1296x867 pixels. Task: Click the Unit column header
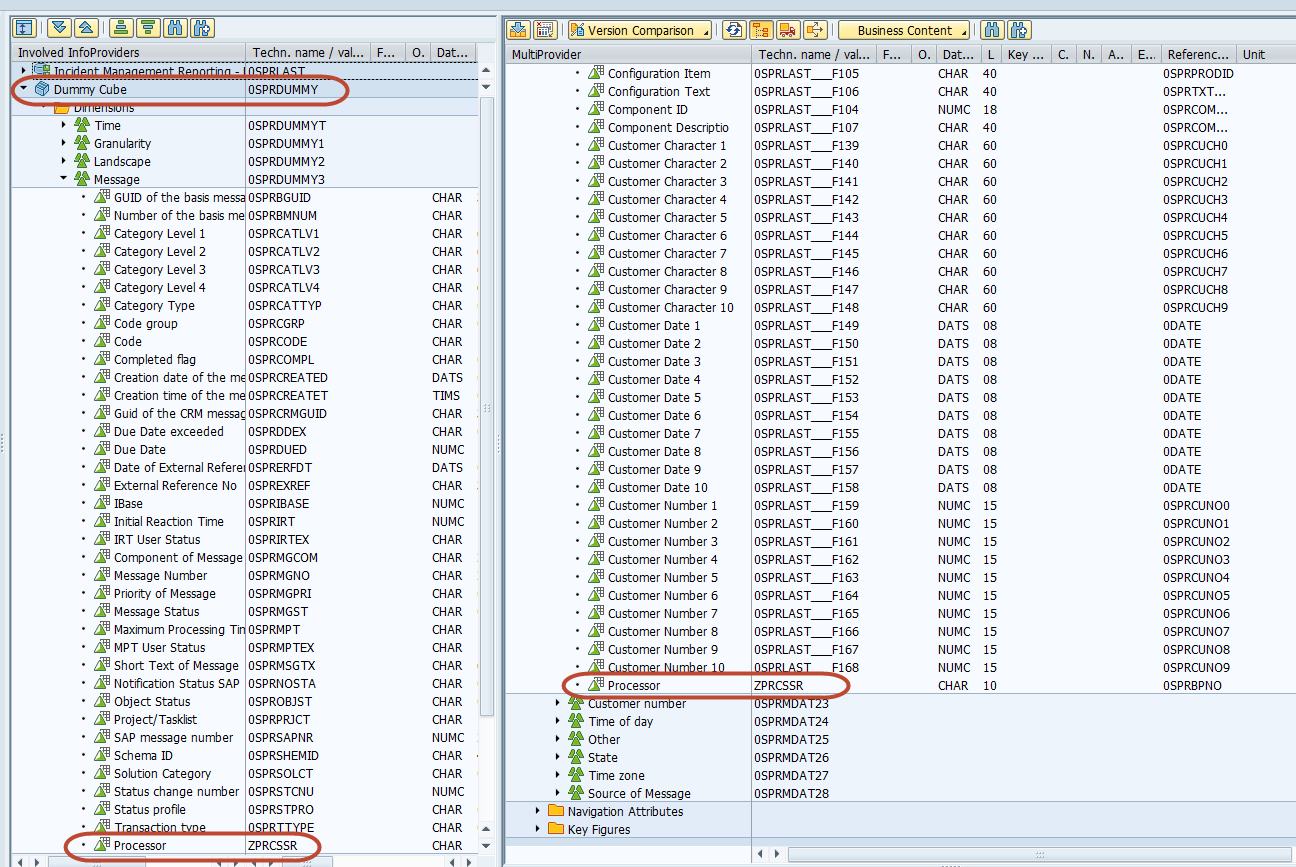1265,54
